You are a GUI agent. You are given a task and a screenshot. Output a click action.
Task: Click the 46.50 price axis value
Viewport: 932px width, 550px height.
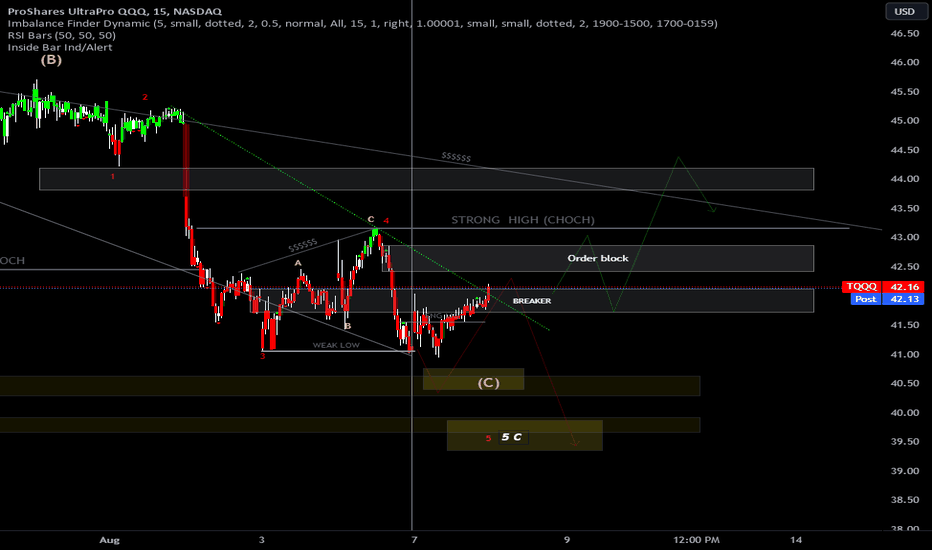pyautogui.click(x=905, y=33)
